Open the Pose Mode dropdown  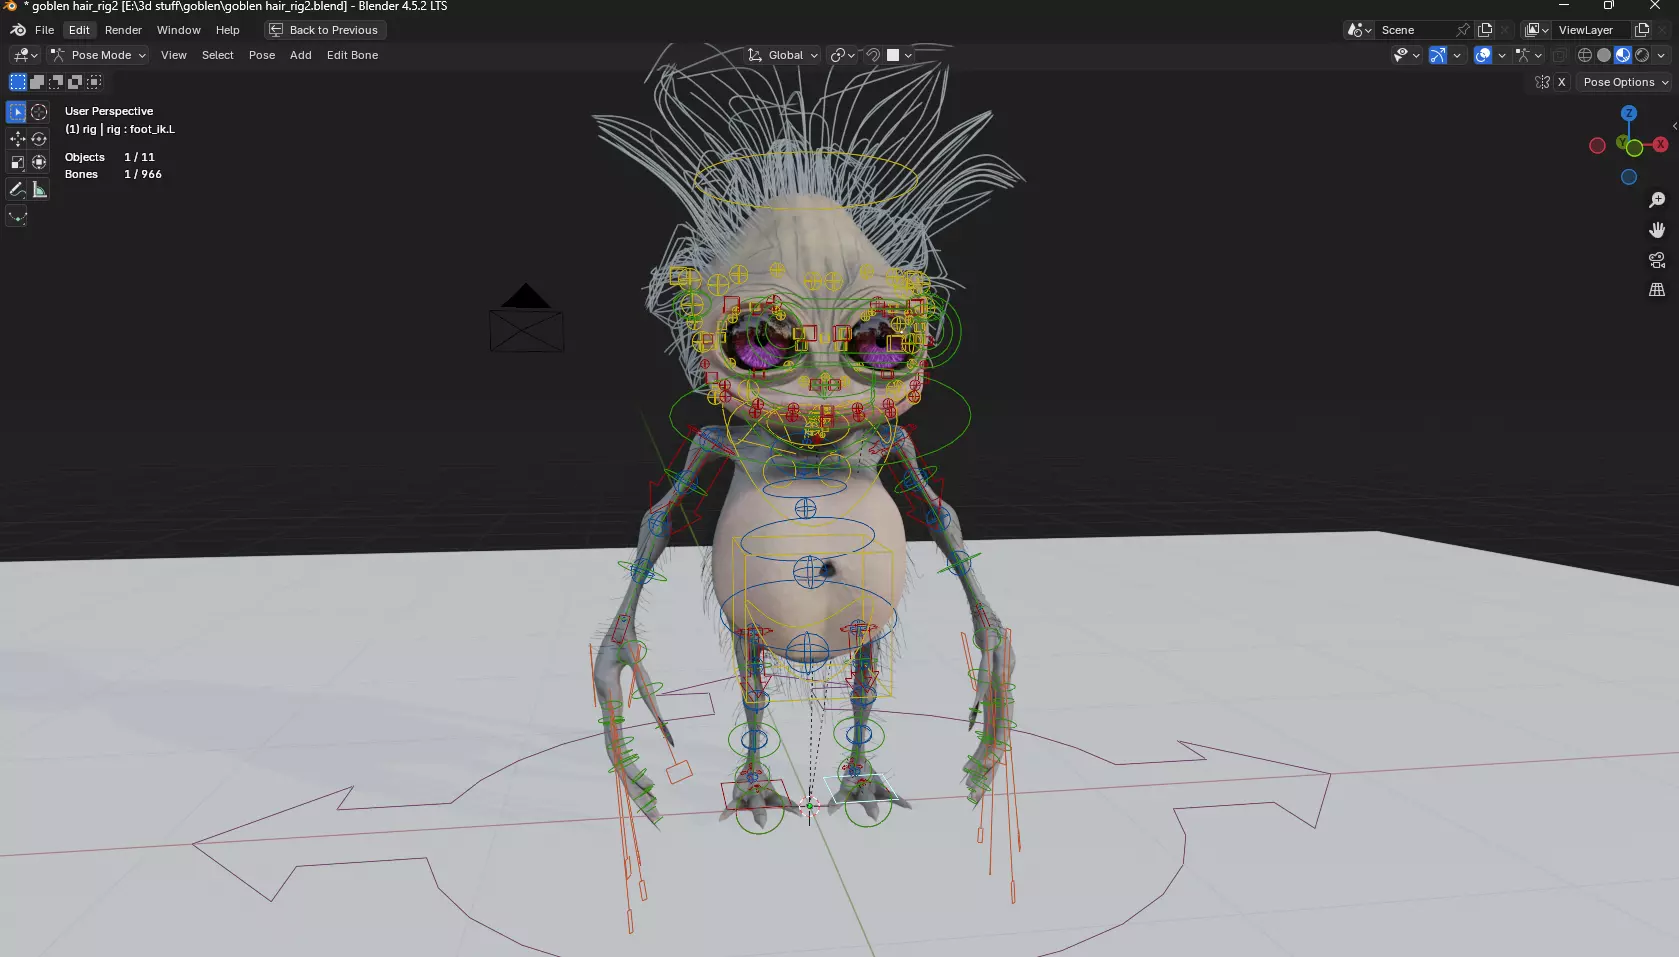click(x=98, y=55)
